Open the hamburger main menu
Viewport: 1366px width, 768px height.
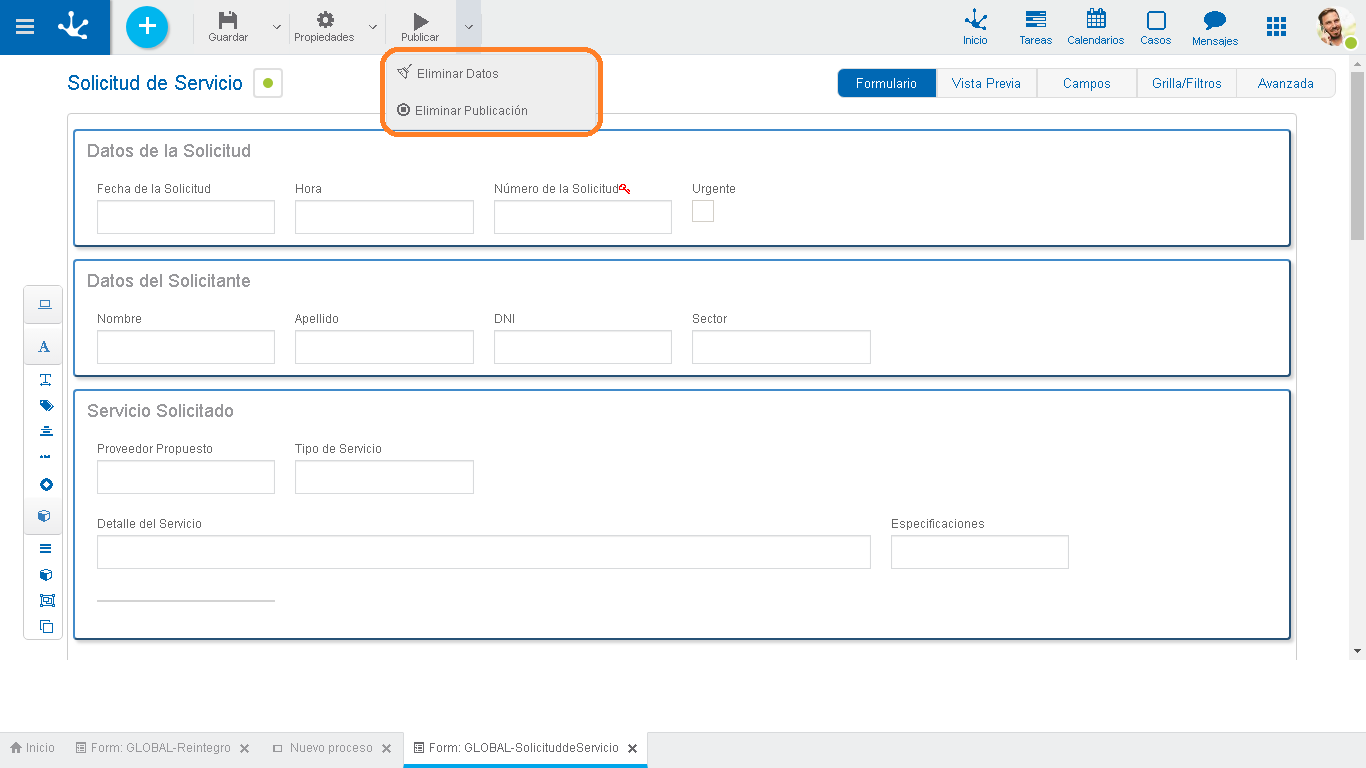25,27
